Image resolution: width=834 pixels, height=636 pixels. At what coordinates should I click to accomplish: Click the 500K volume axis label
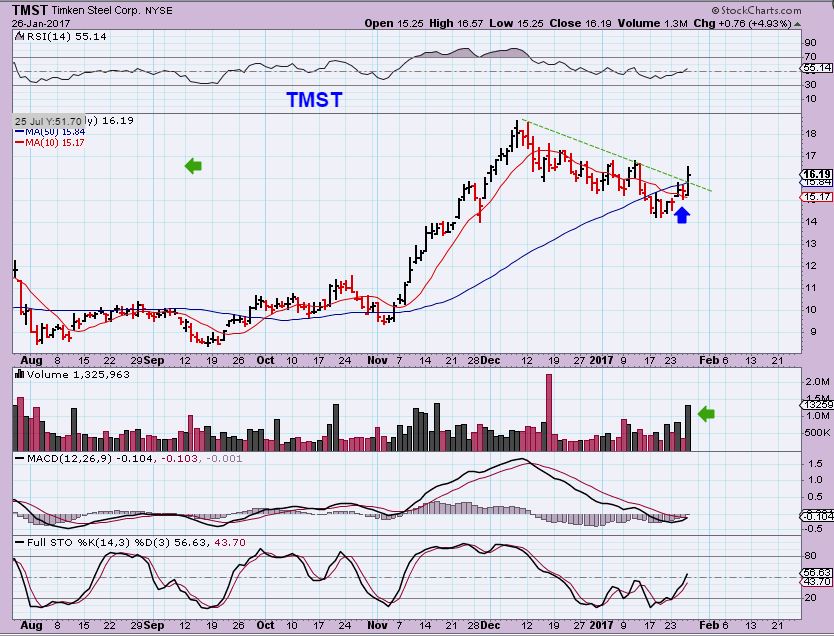click(x=817, y=432)
